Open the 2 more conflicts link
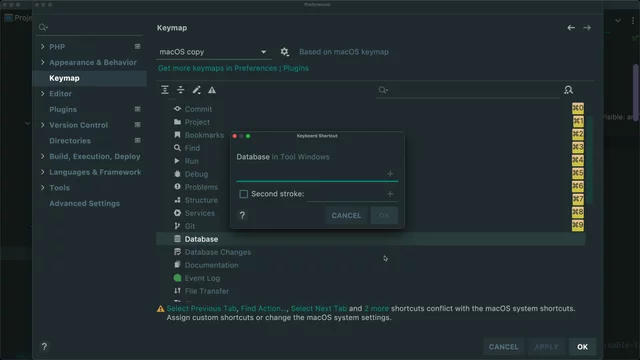This screenshot has height=360, width=640. coord(376,309)
